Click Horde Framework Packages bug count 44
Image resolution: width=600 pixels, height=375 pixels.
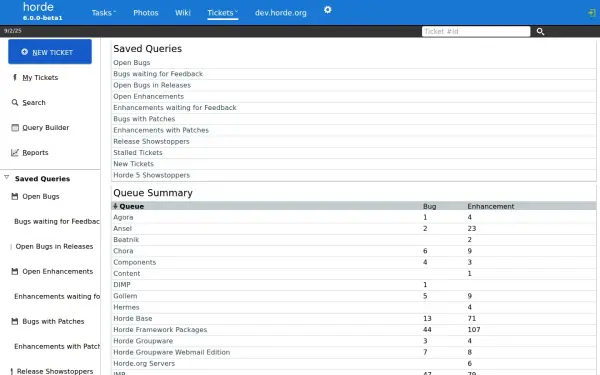coord(427,330)
